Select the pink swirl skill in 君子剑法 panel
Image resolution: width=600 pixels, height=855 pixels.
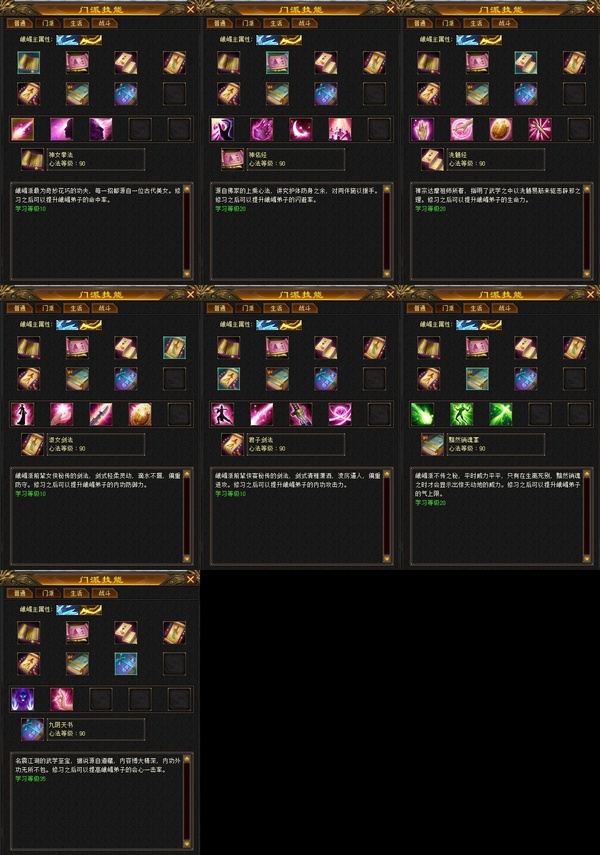pyautogui.click(x=340, y=414)
